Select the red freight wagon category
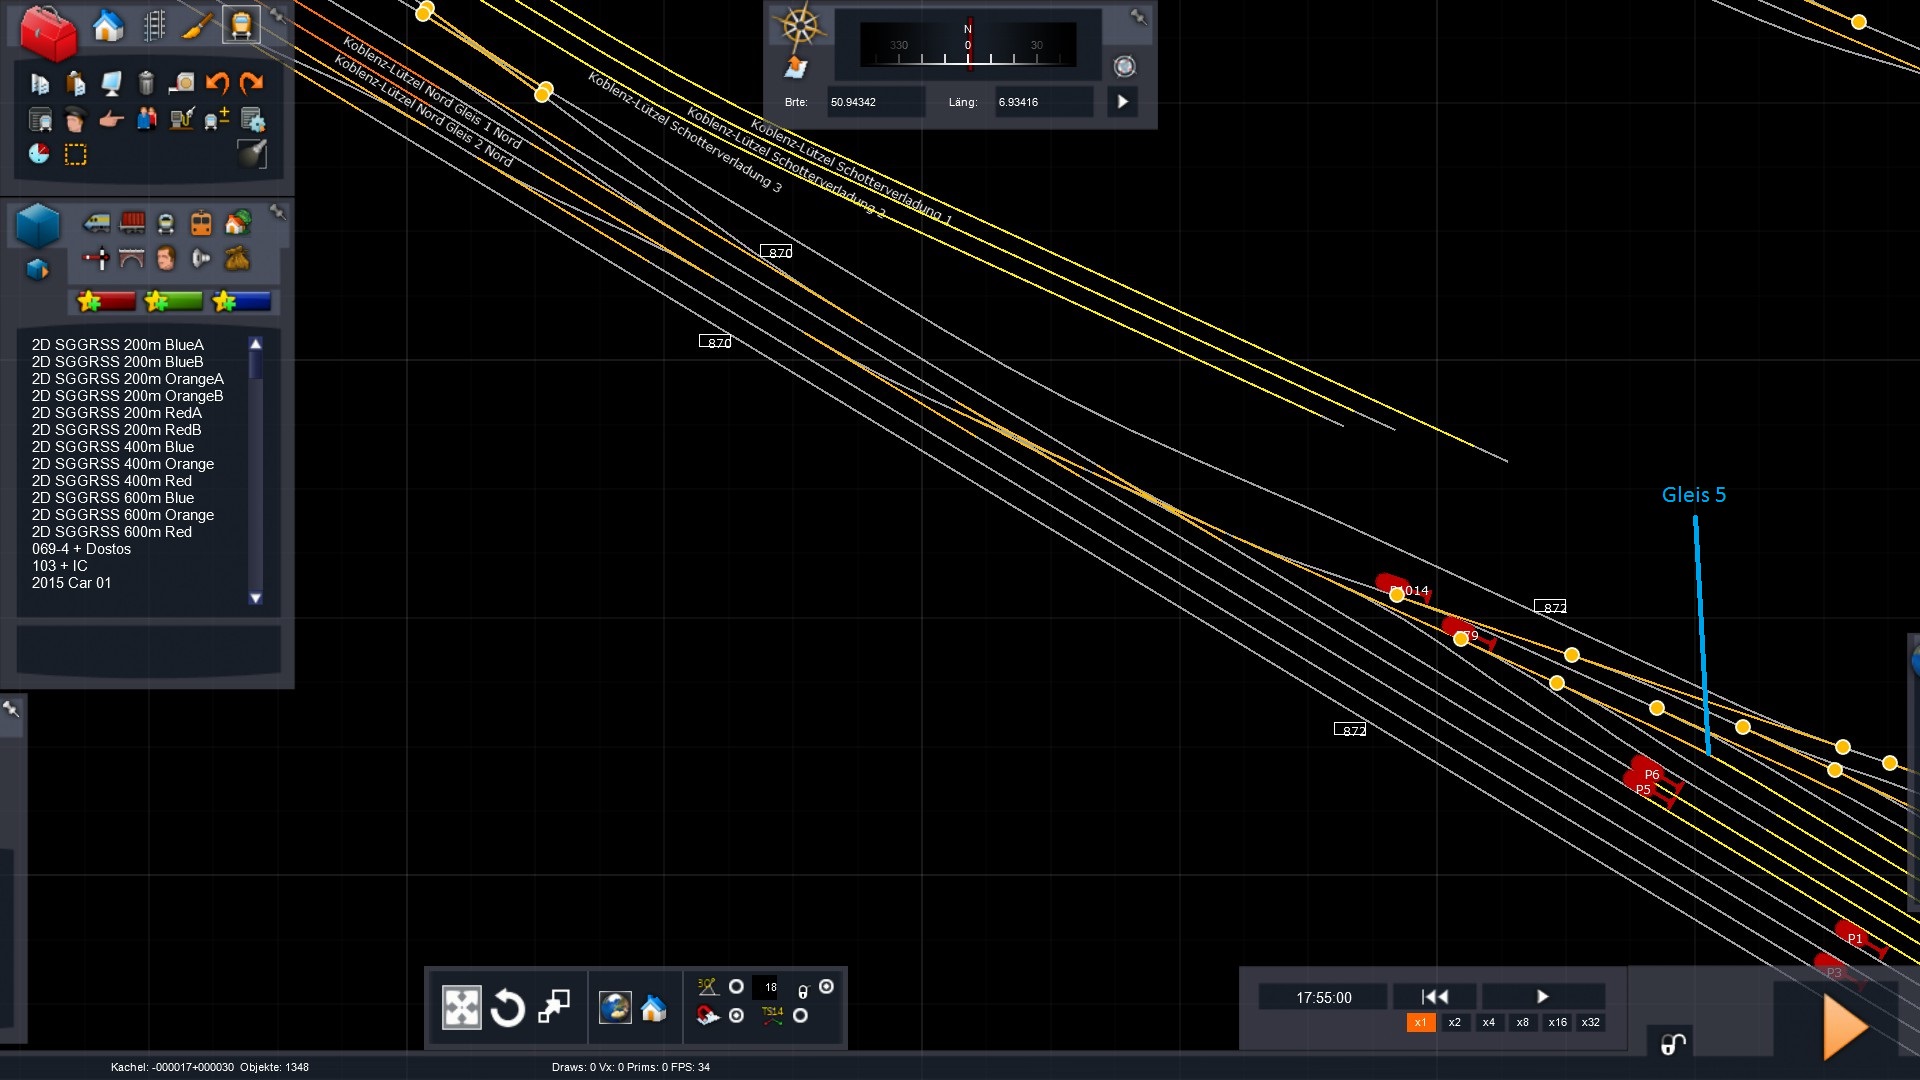 132,223
